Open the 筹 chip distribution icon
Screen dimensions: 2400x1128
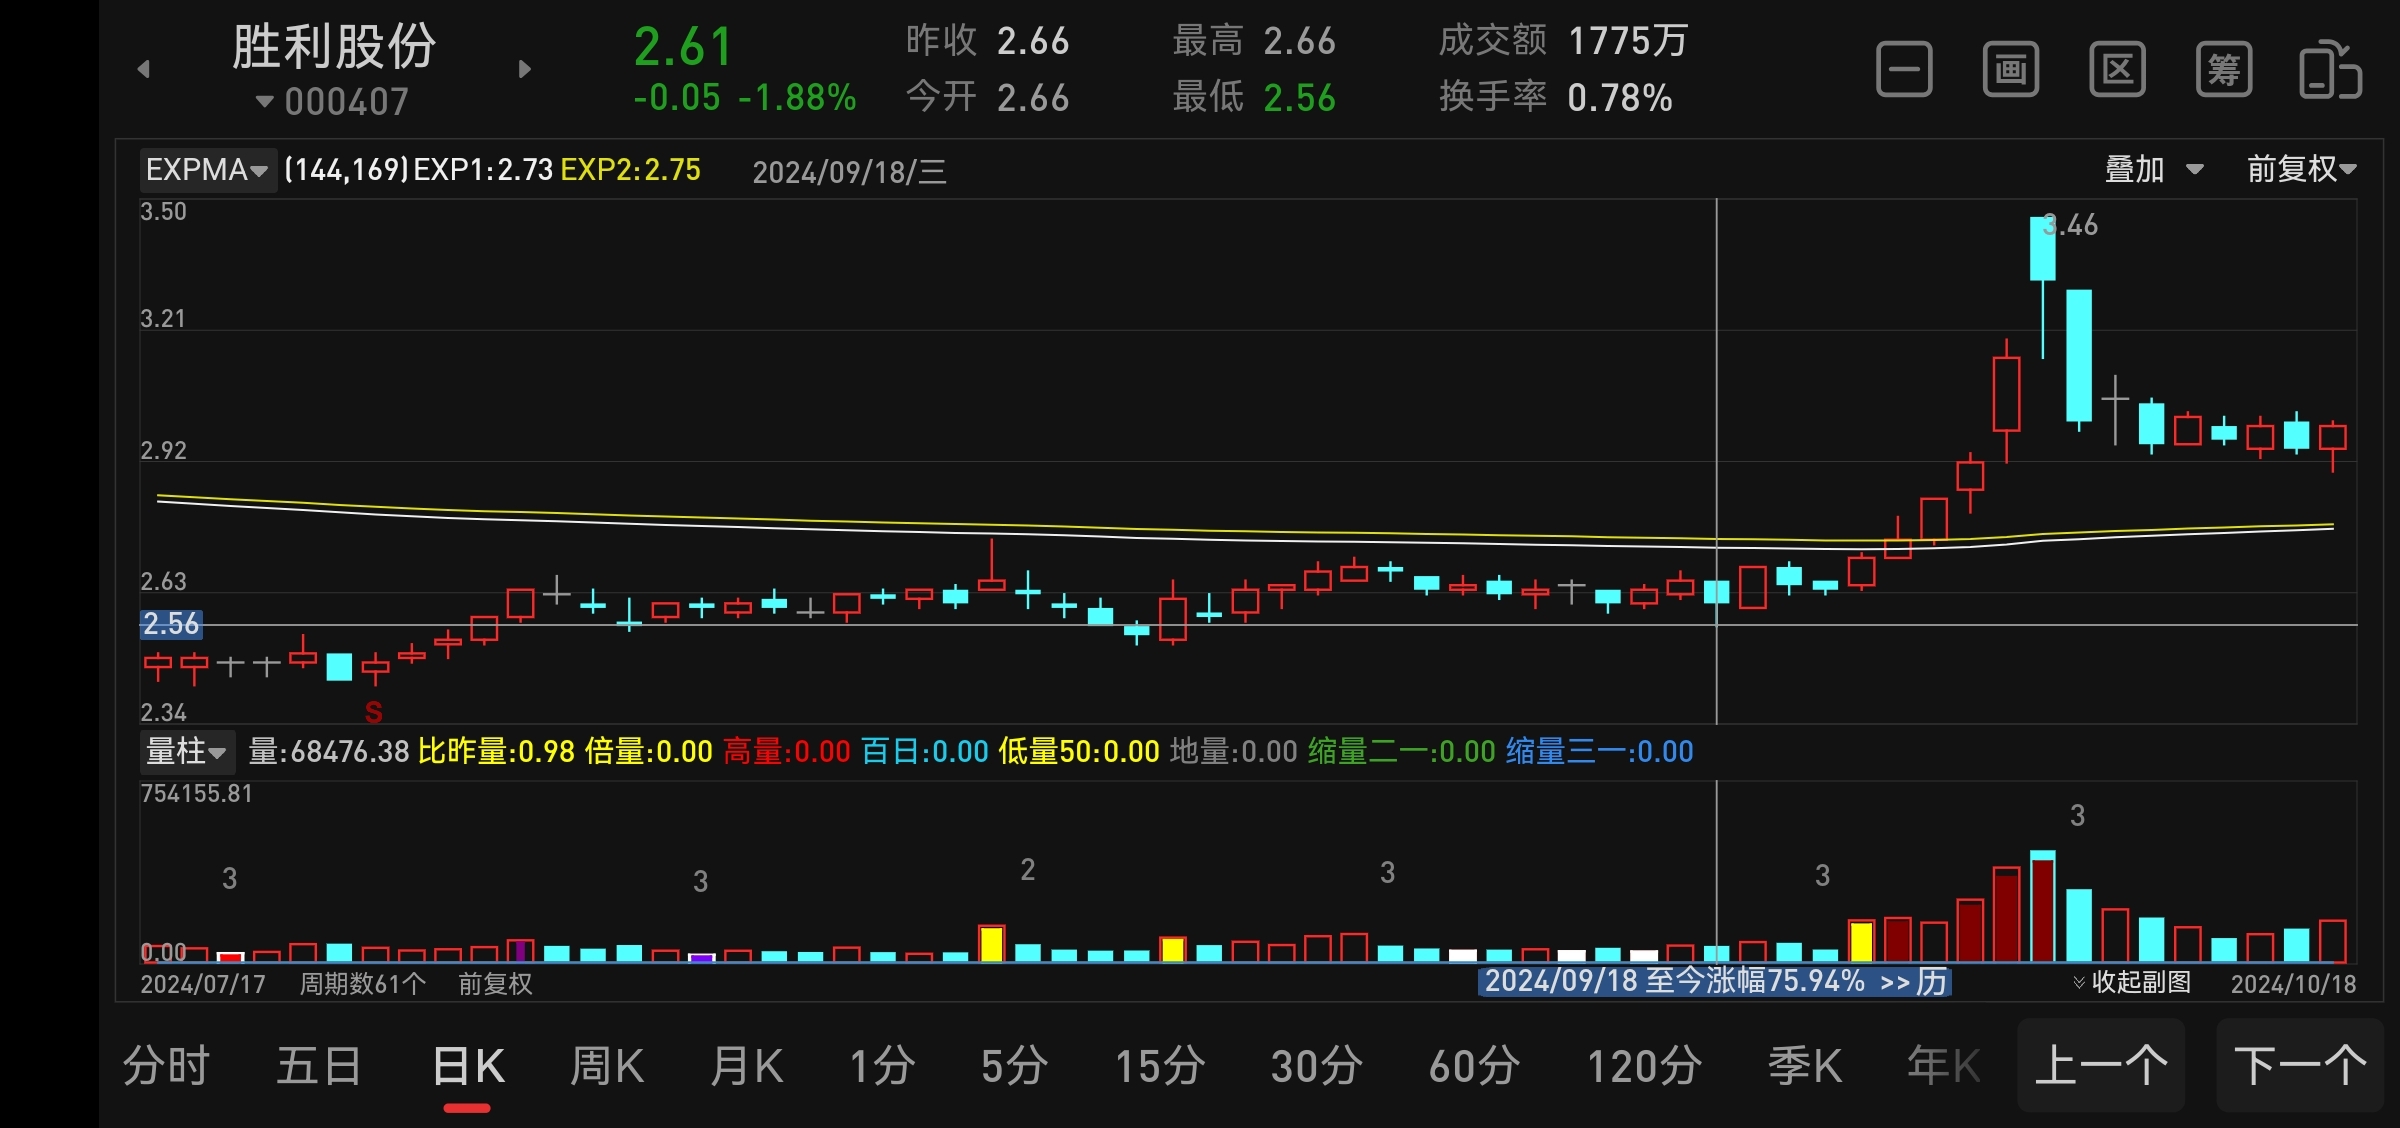point(2223,70)
